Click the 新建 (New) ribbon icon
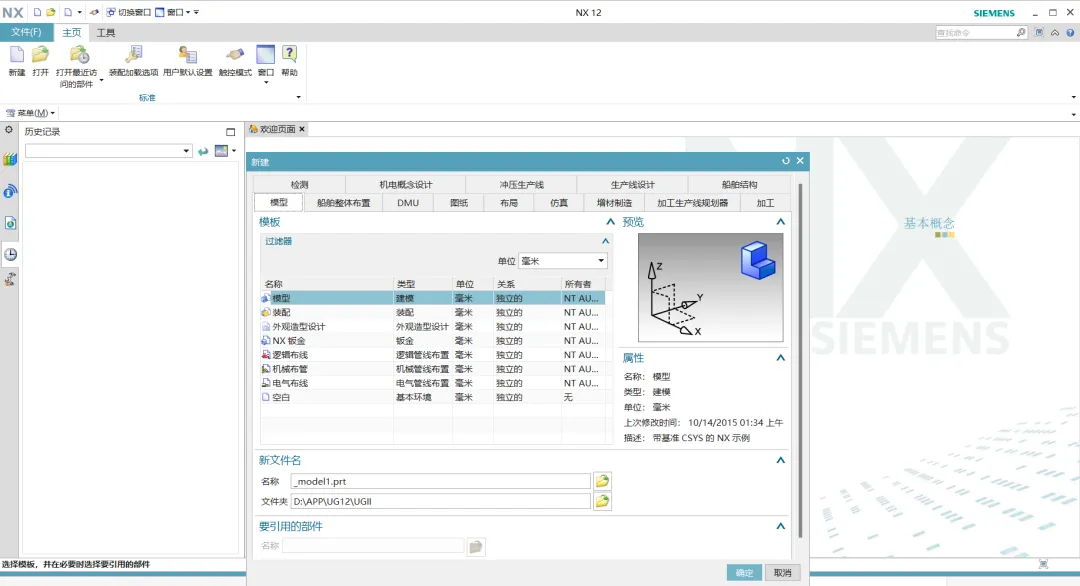 (17, 55)
